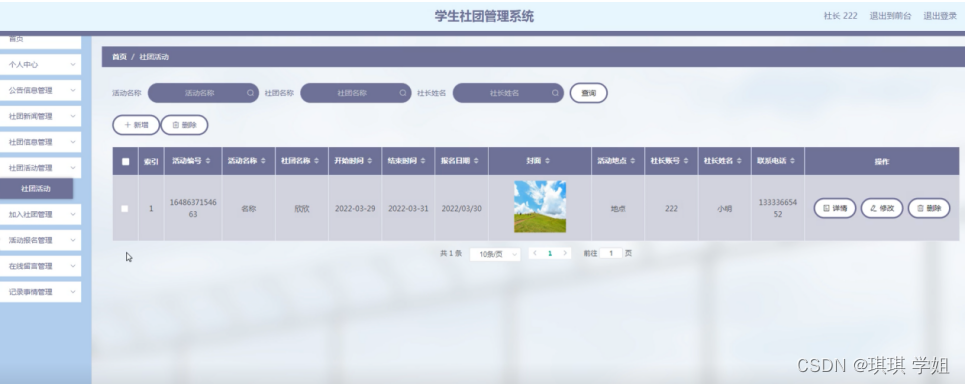Go to next page arrow
This screenshot has width=965, height=384.
pyautogui.click(x=565, y=253)
